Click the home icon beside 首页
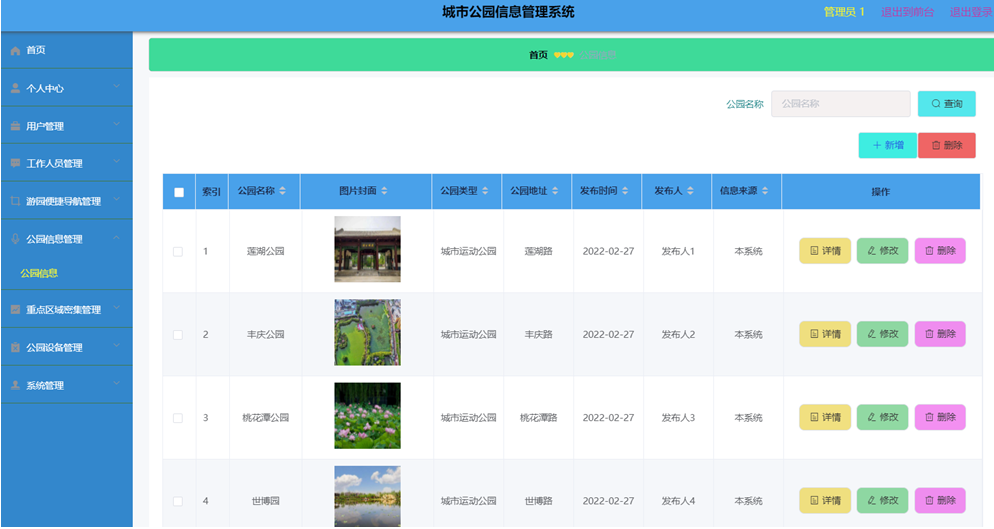994x529 pixels. point(15,51)
